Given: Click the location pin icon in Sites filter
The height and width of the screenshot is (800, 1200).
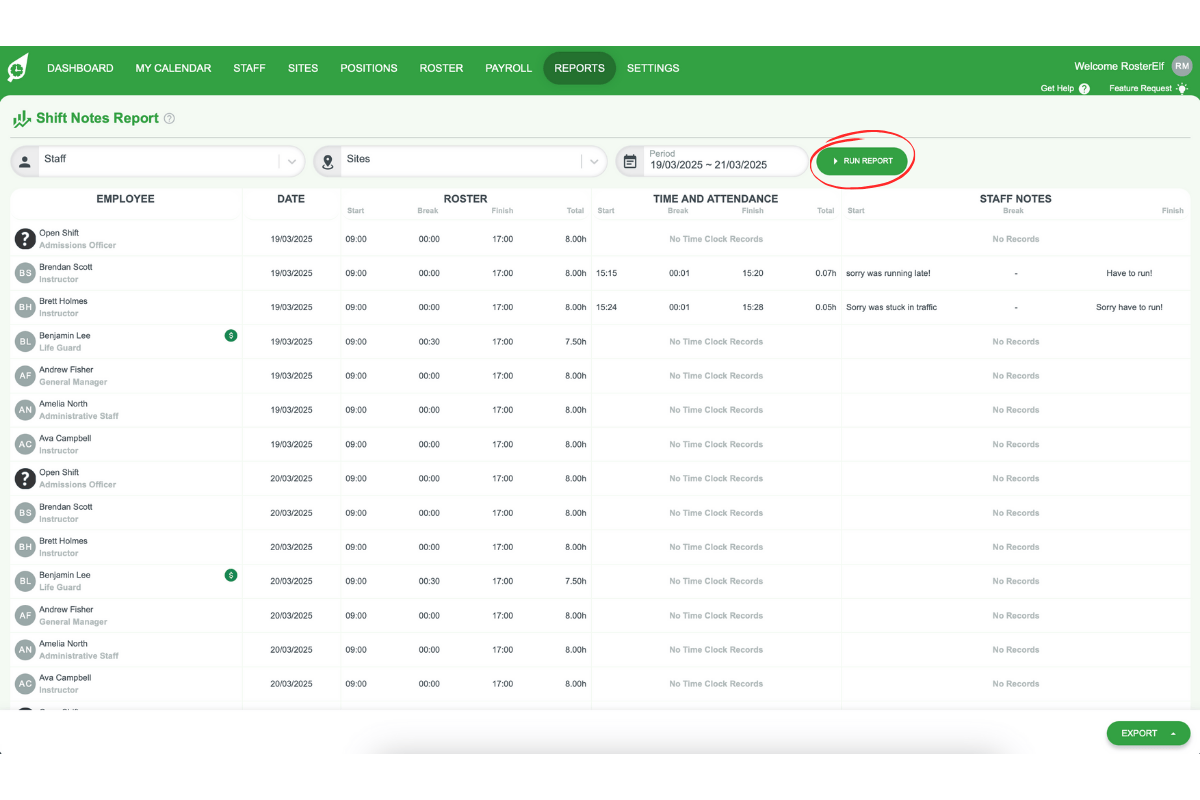Looking at the screenshot, I should click(x=327, y=160).
